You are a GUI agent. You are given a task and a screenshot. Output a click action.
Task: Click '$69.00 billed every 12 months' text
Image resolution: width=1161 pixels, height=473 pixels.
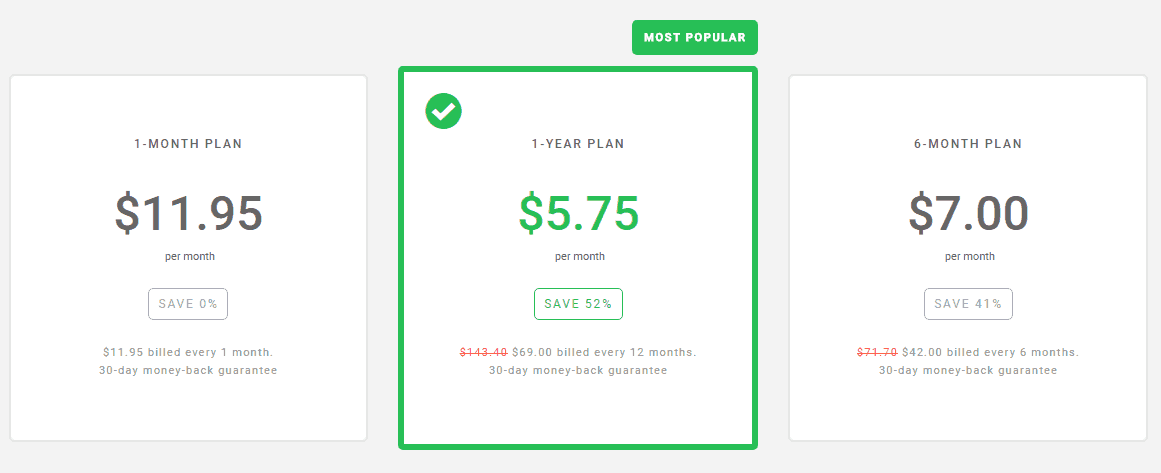click(604, 352)
